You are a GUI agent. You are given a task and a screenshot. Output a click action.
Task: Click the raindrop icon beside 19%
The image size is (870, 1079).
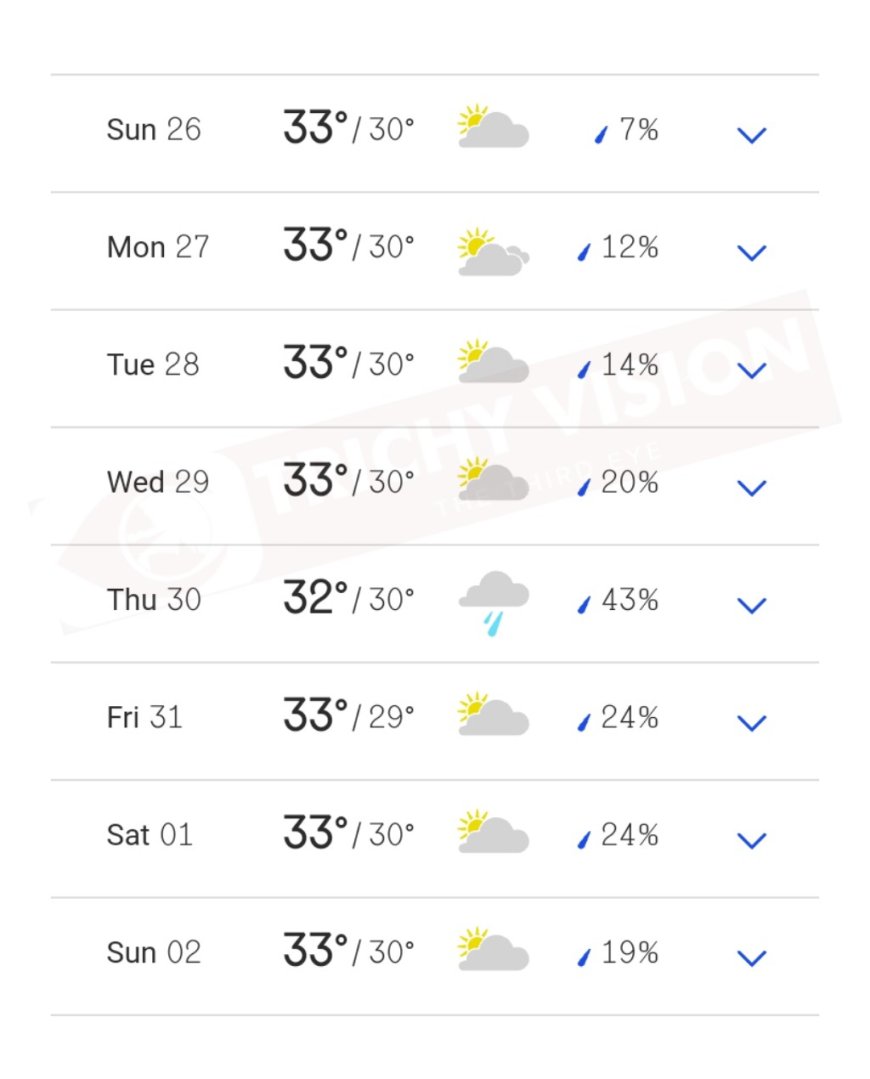[x=585, y=957]
